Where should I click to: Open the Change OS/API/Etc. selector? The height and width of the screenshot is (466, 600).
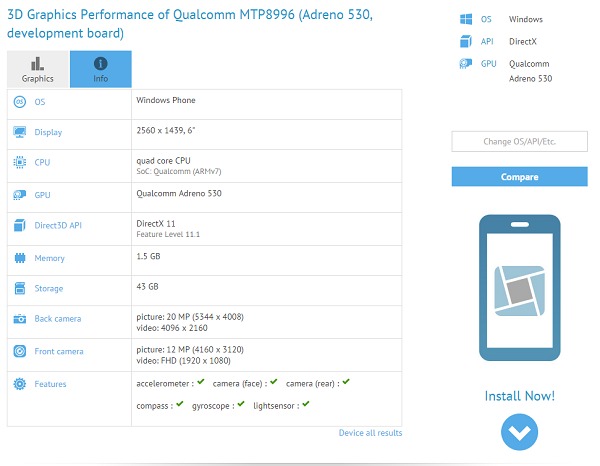coord(519,142)
